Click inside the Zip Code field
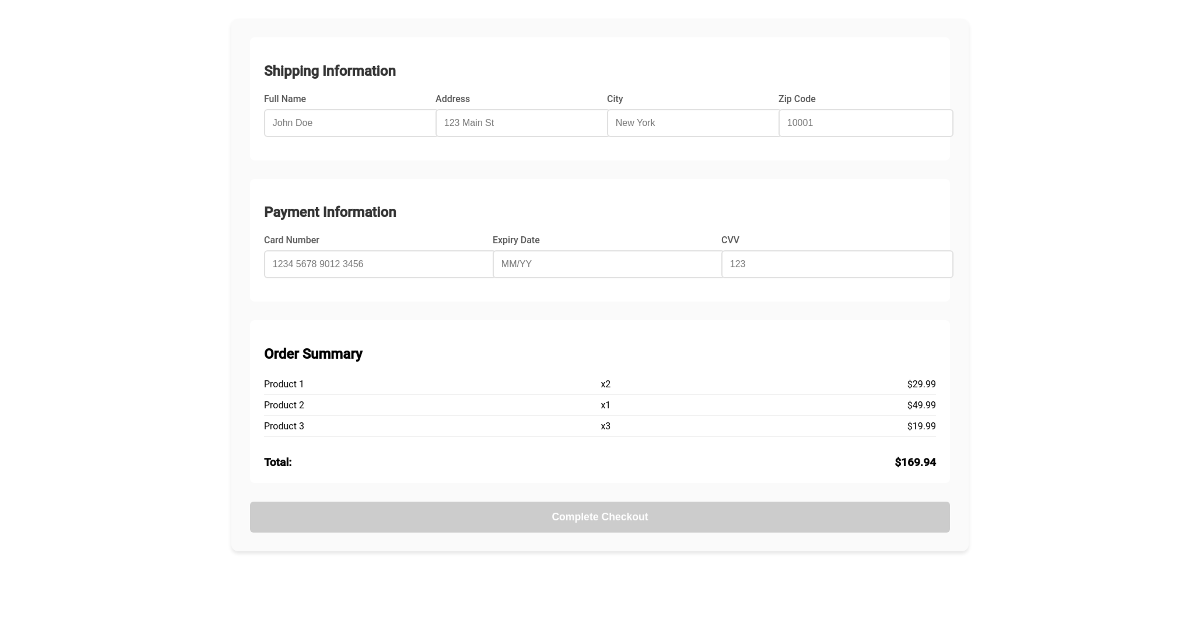 click(x=865, y=122)
